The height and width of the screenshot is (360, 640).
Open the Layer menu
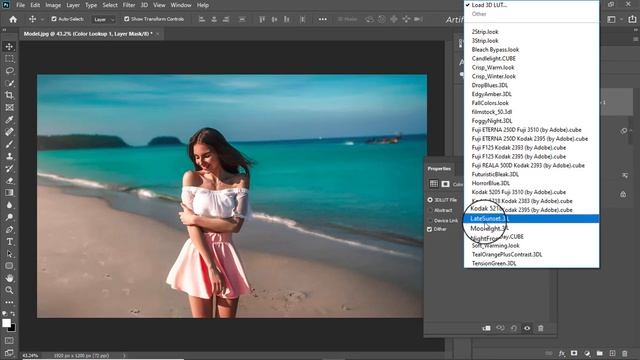point(73,5)
